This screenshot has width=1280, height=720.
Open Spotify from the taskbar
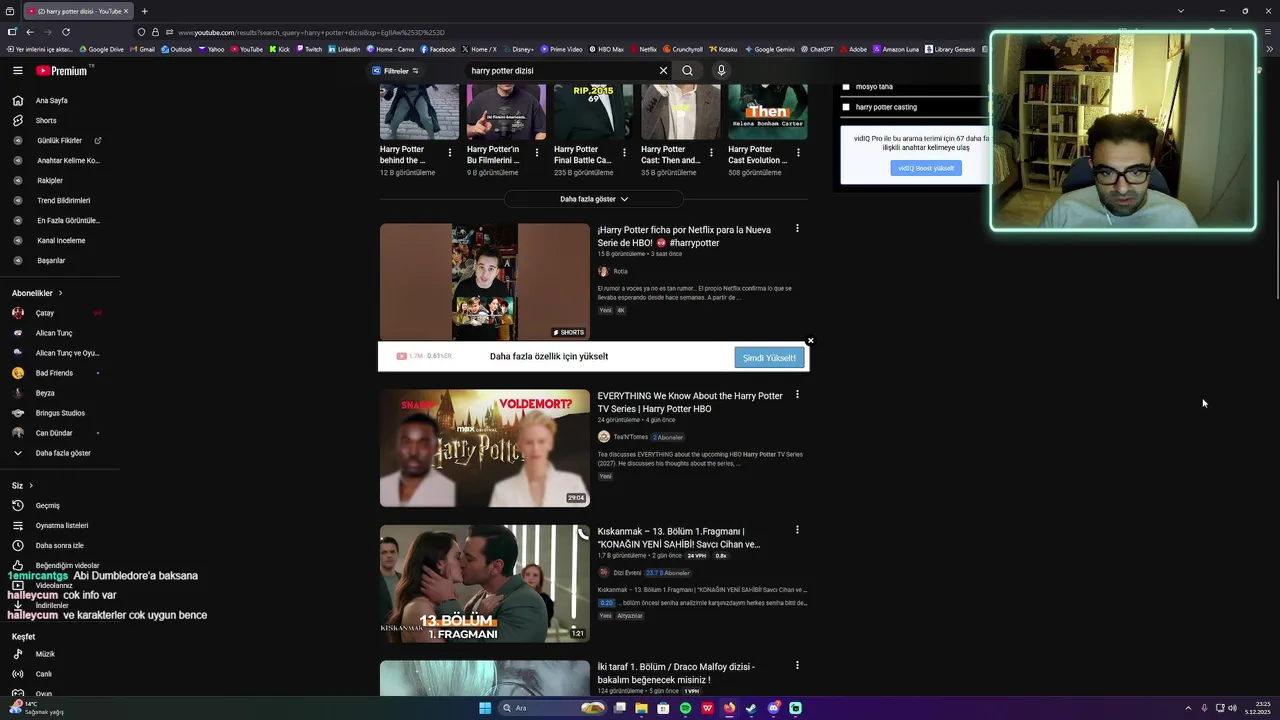pos(685,708)
